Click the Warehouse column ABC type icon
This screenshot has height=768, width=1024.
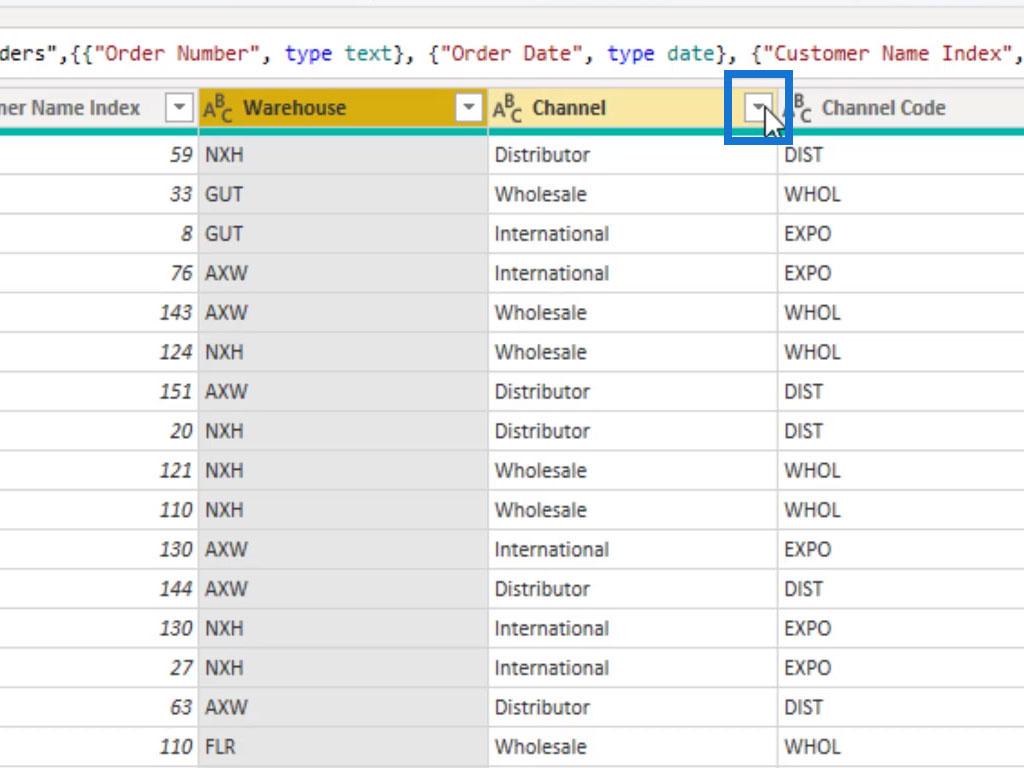pyautogui.click(x=217, y=108)
